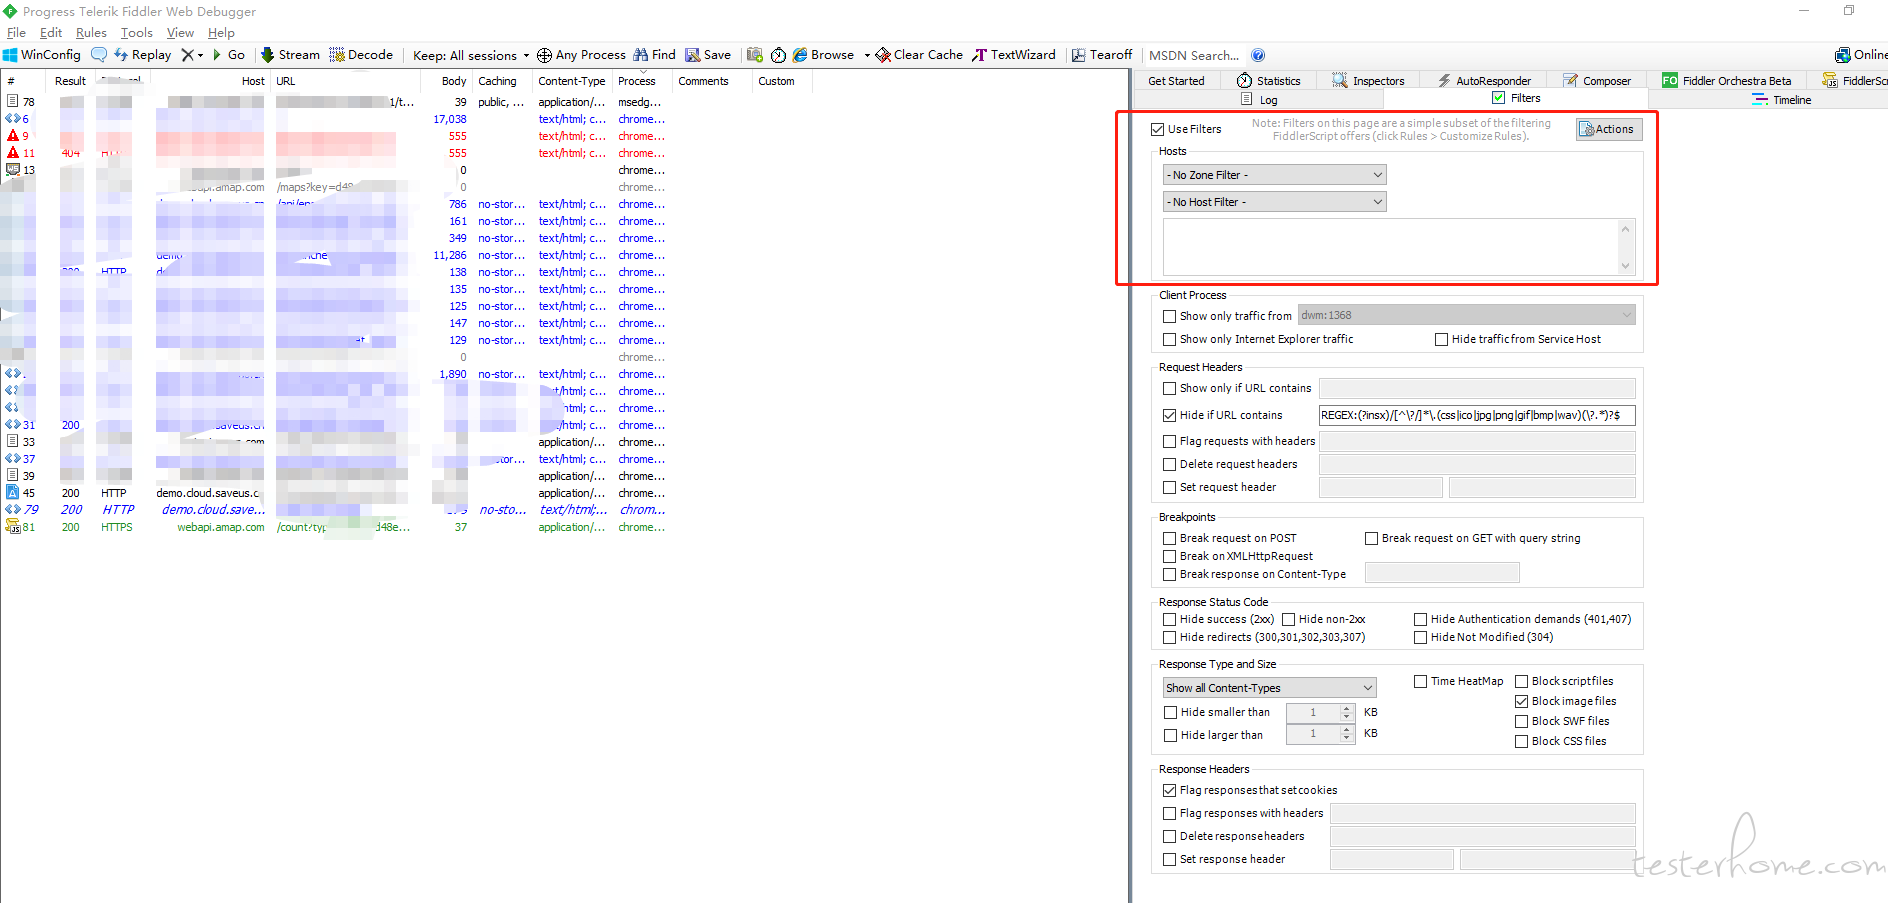Viewport: 1888px width, 903px height.
Task: Open the Show all Content-Types dropdown
Action: tap(1269, 688)
